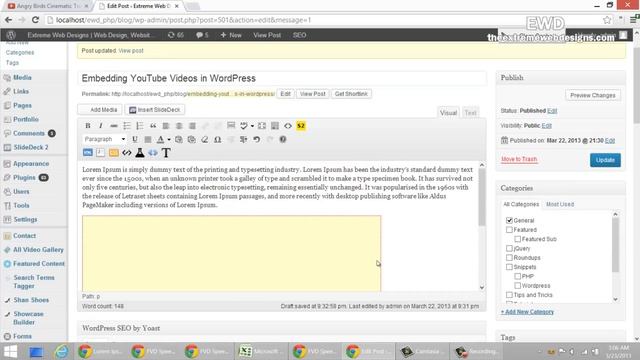Edit the Public visibility setting
The height and width of the screenshot is (360, 640).
[x=547, y=126]
